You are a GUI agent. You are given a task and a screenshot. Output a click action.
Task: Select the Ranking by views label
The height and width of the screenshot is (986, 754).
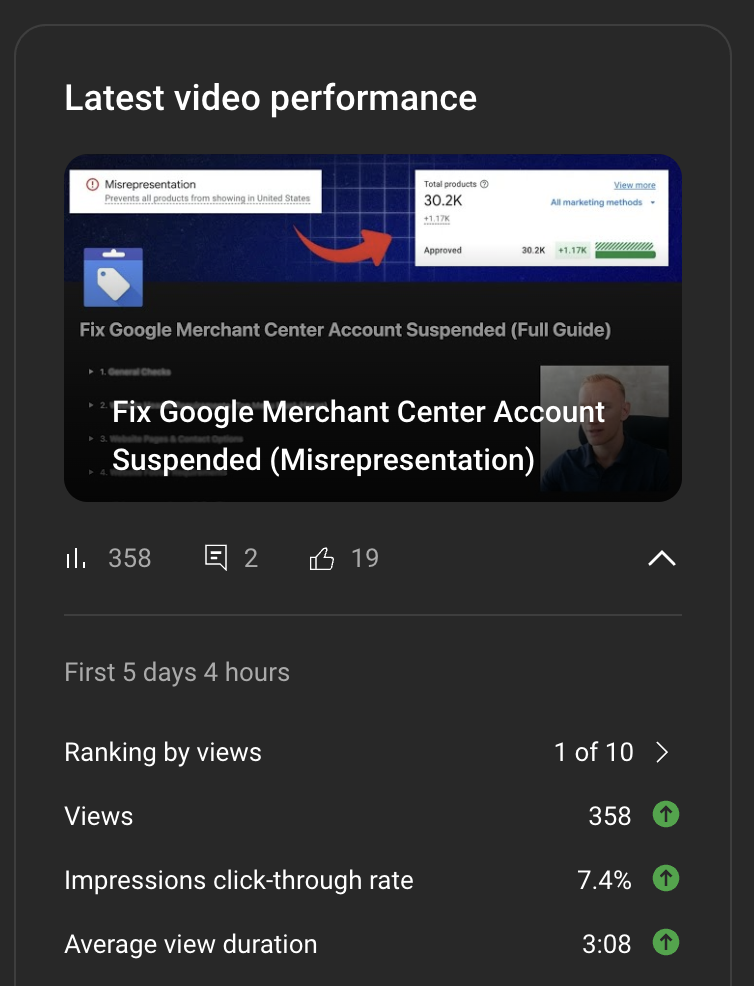pyautogui.click(x=163, y=752)
